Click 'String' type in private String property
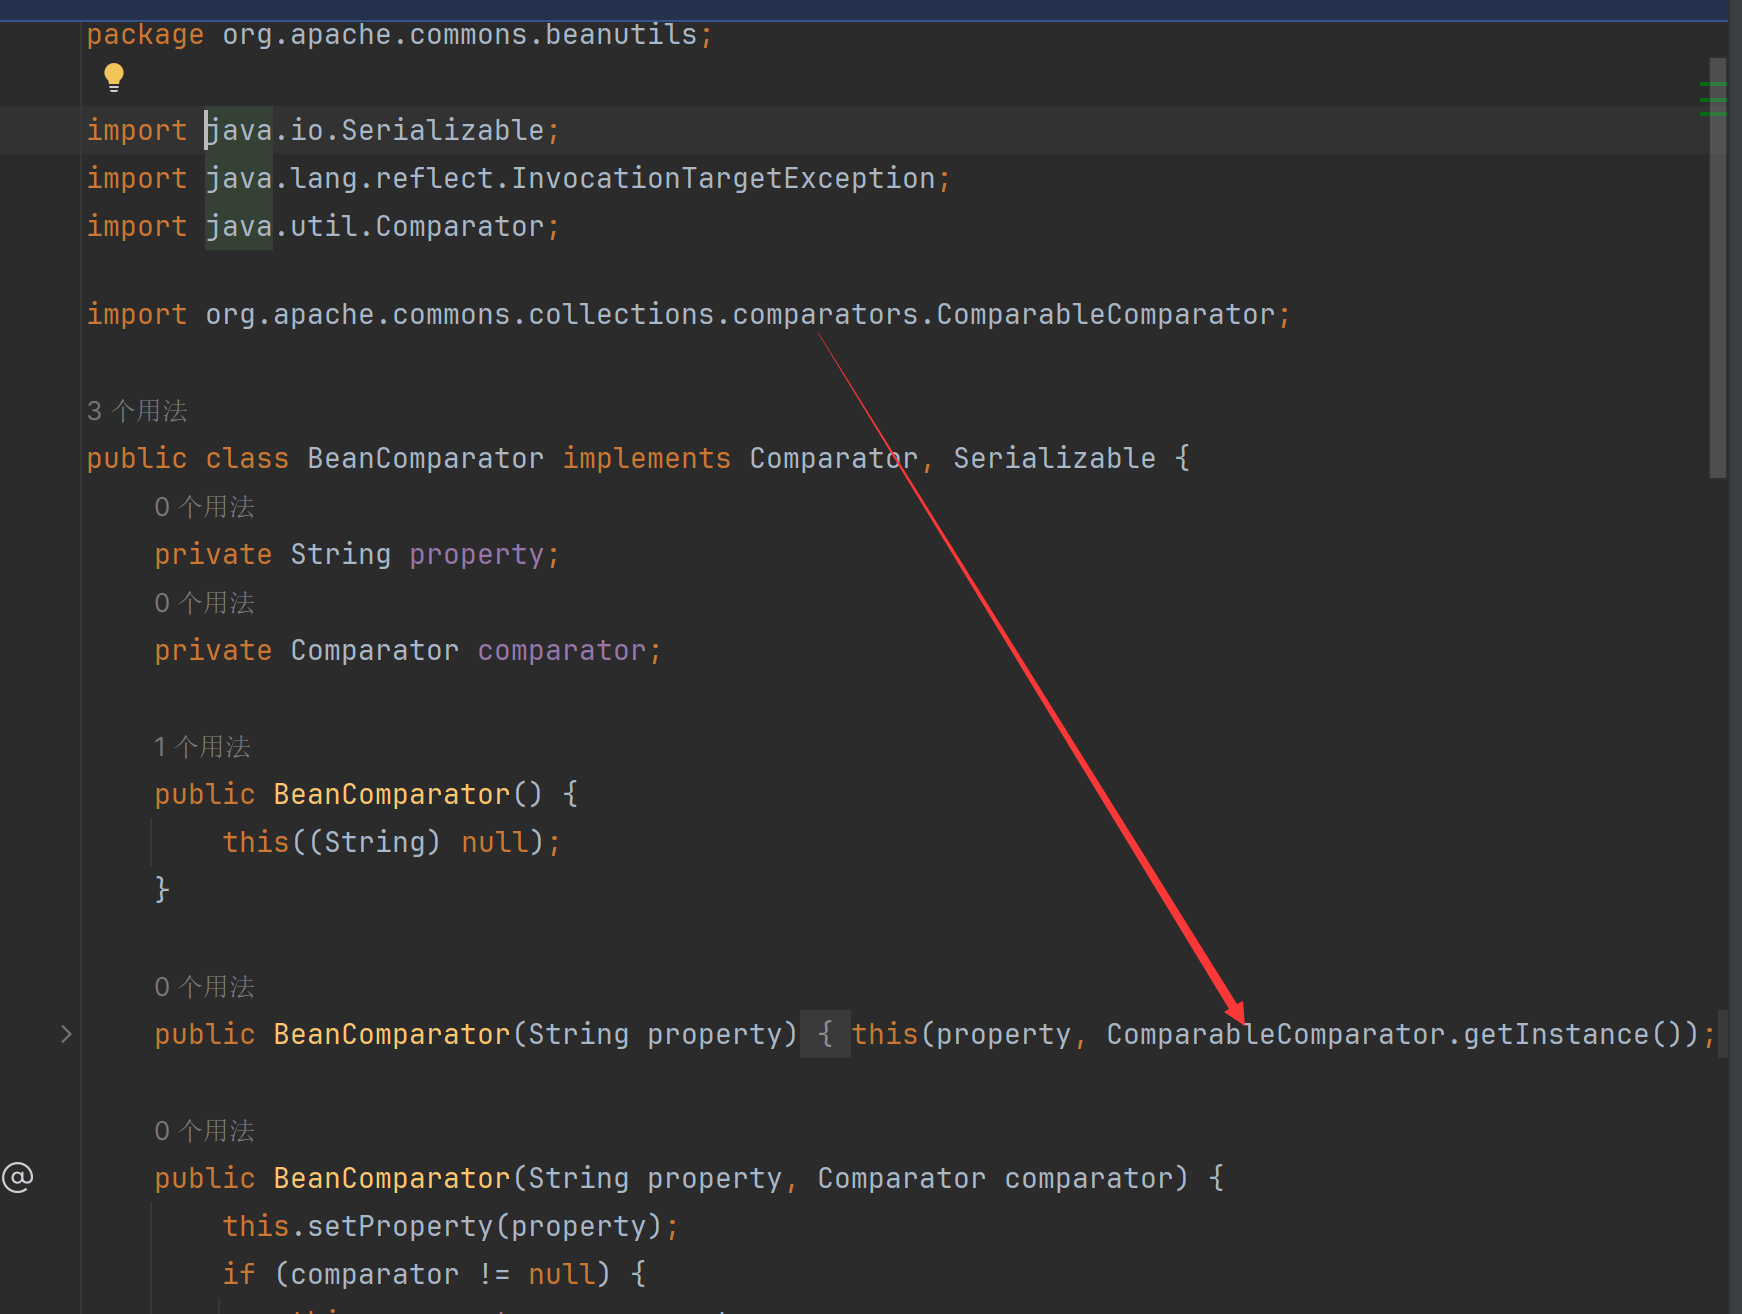Viewport: 1742px width, 1314px height. tap(341, 554)
